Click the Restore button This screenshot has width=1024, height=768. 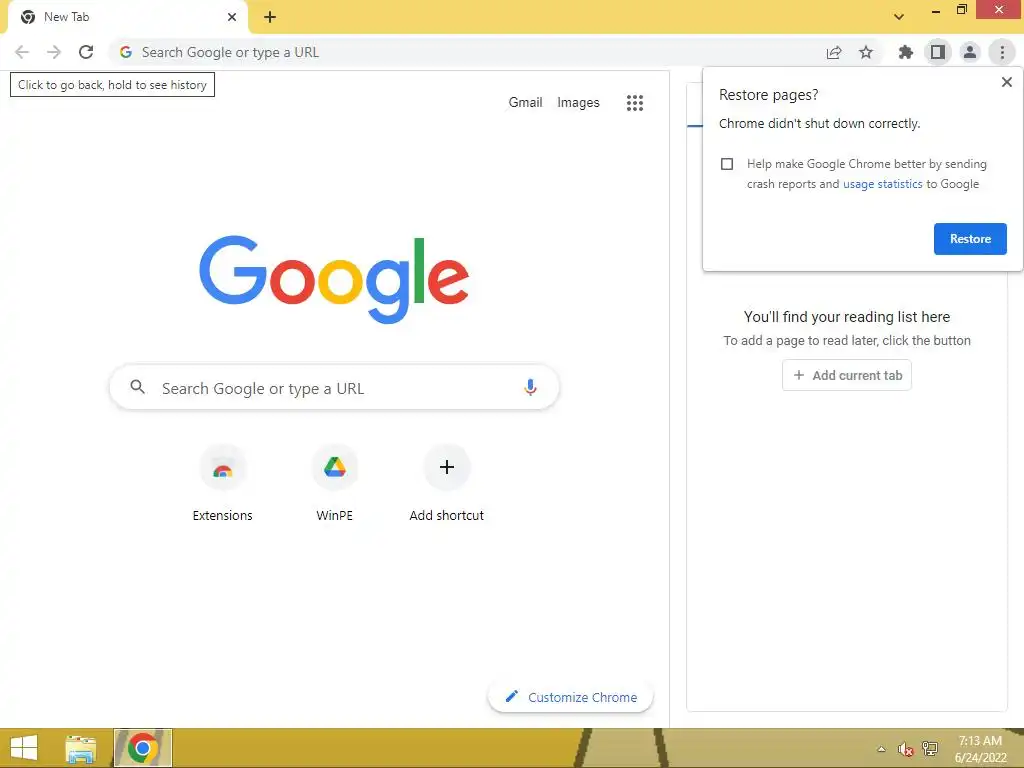[970, 239]
